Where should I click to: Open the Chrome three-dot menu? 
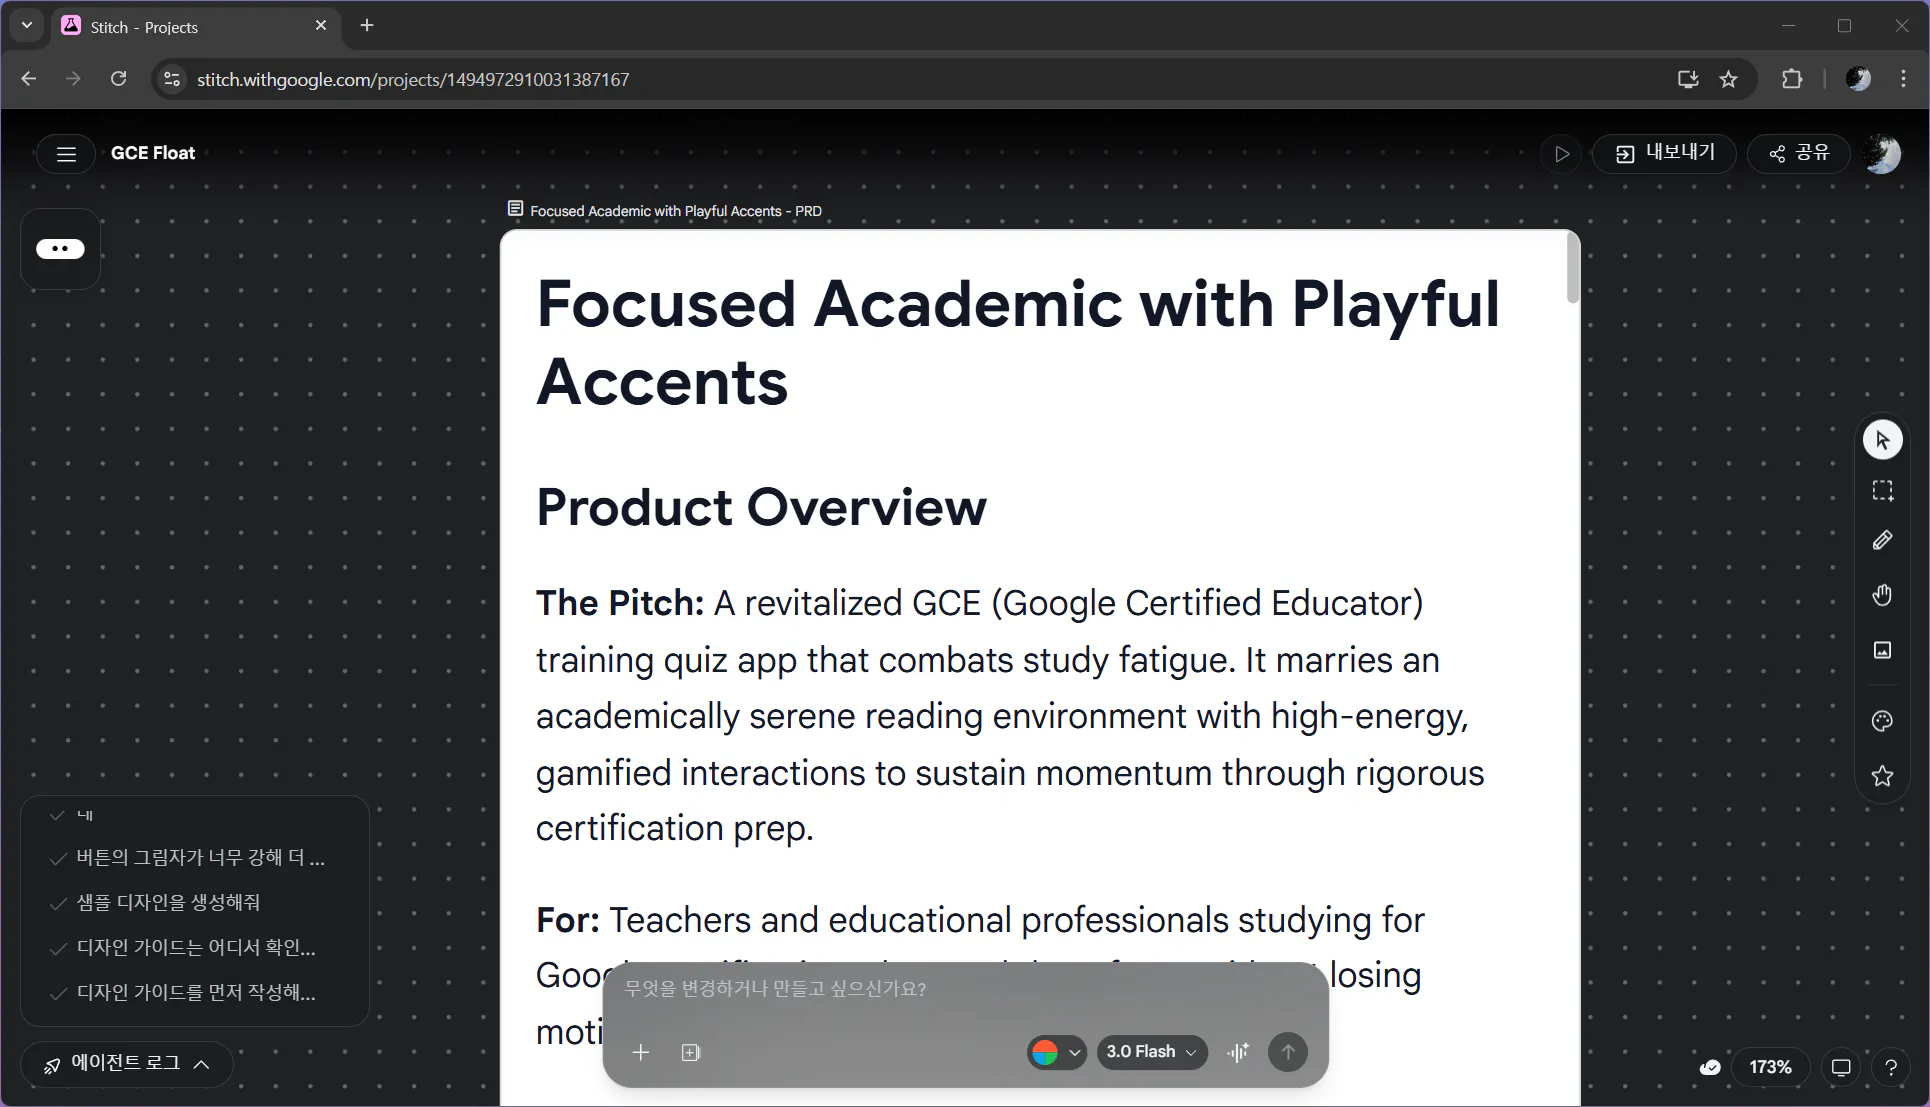[1903, 79]
